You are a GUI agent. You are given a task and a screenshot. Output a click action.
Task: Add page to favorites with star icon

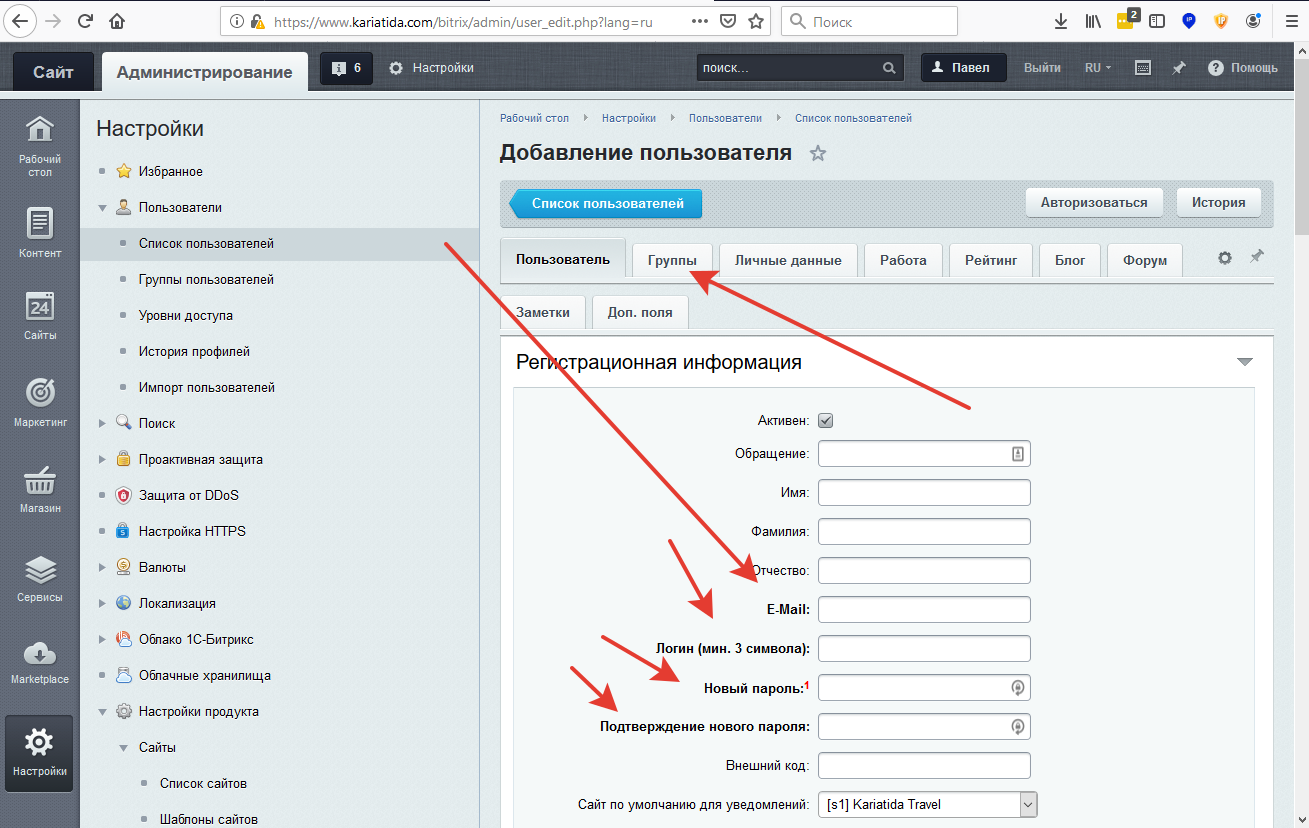(x=818, y=153)
